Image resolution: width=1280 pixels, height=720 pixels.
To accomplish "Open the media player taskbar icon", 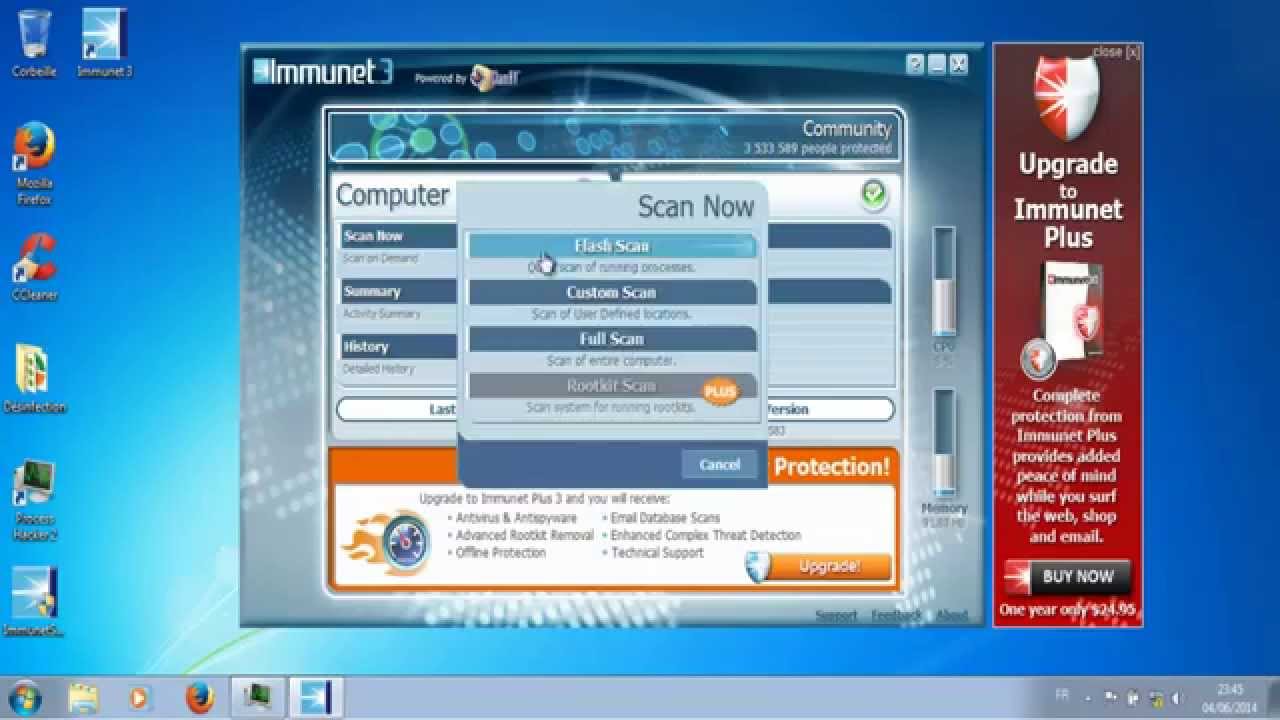I will coord(140,697).
